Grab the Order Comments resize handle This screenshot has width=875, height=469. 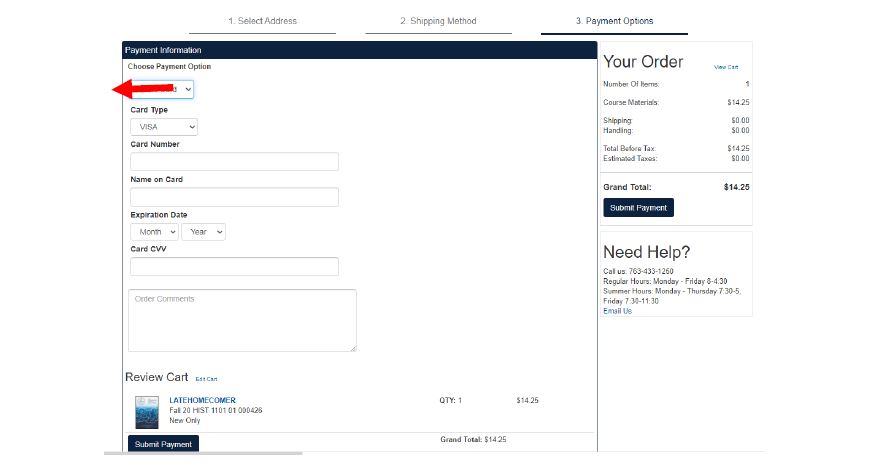[352, 347]
